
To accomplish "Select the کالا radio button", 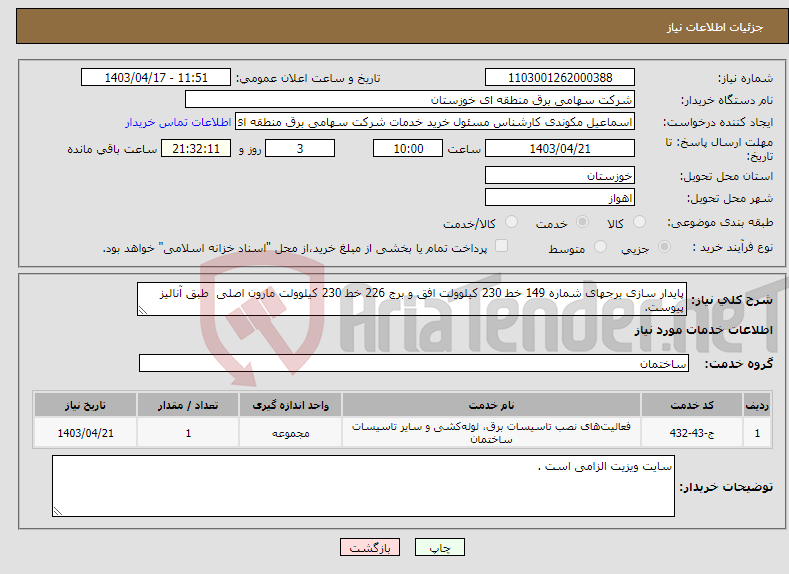I will point(639,222).
